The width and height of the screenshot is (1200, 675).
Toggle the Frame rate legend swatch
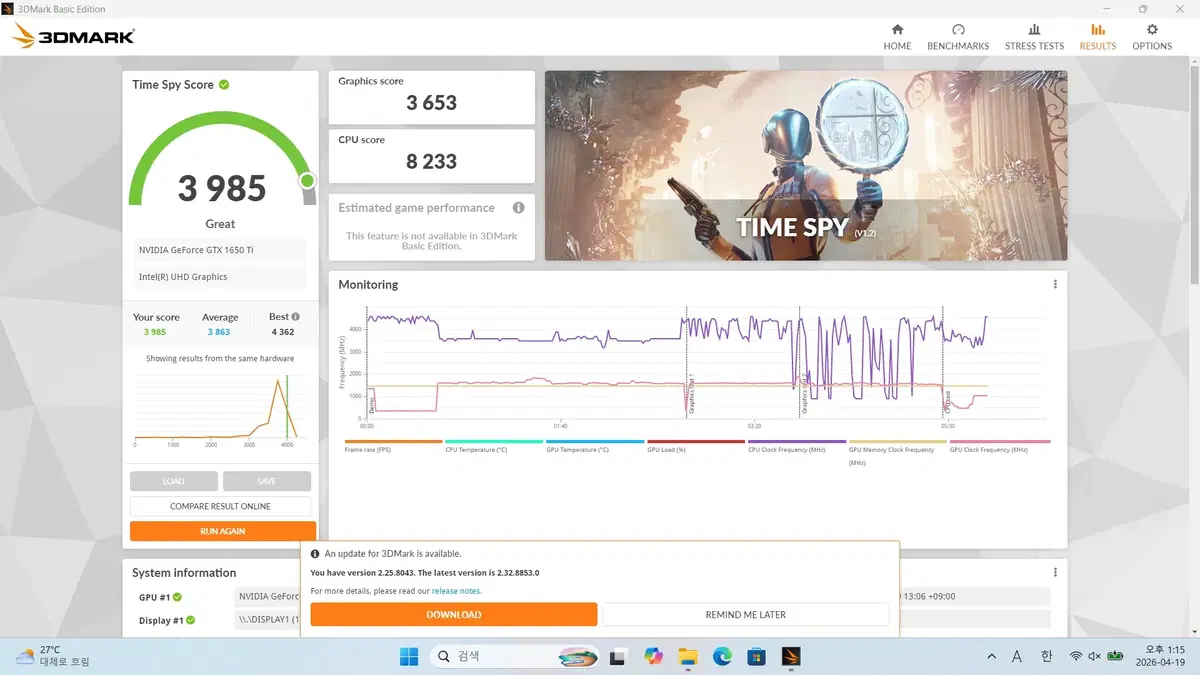pyautogui.click(x=393, y=441)
